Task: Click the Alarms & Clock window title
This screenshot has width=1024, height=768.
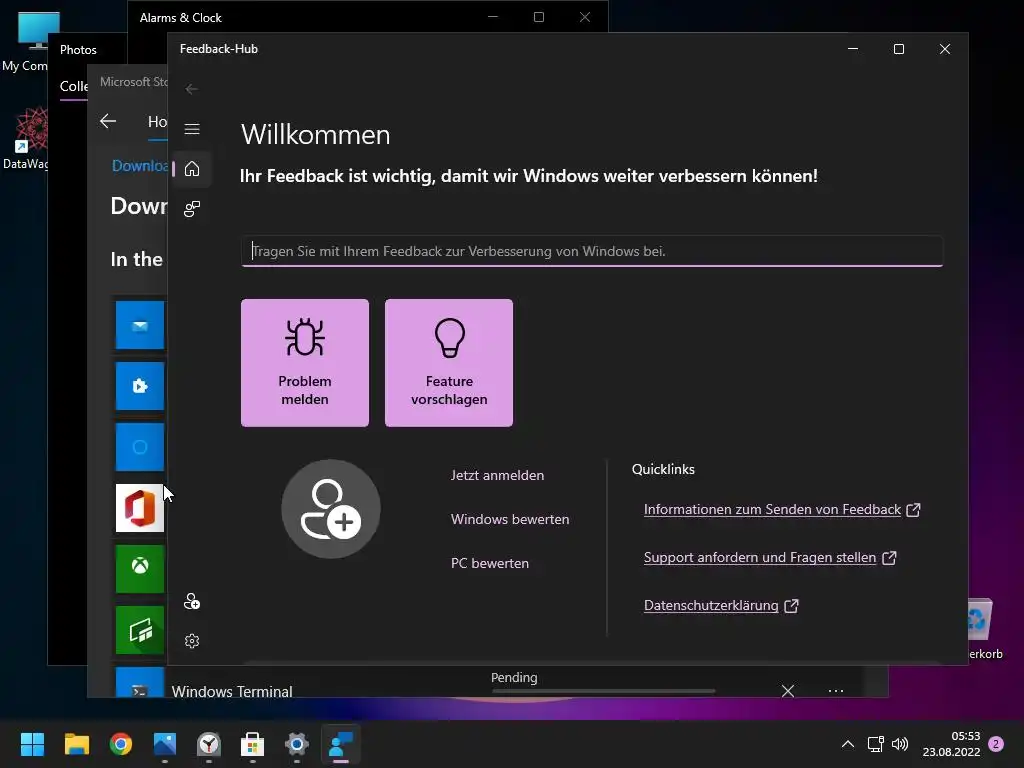Action: pos(180,18)
